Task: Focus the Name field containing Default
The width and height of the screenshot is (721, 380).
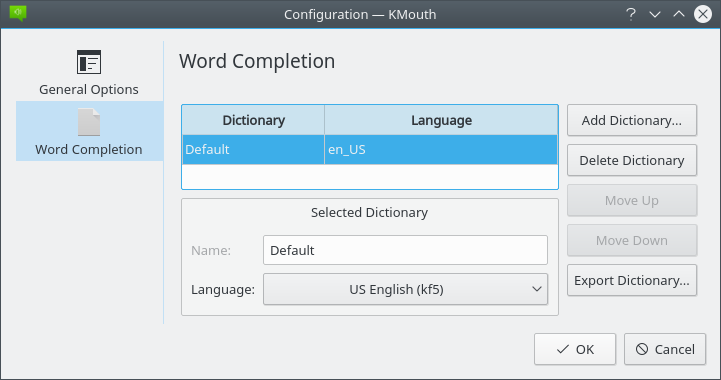Action: [405, 250]
